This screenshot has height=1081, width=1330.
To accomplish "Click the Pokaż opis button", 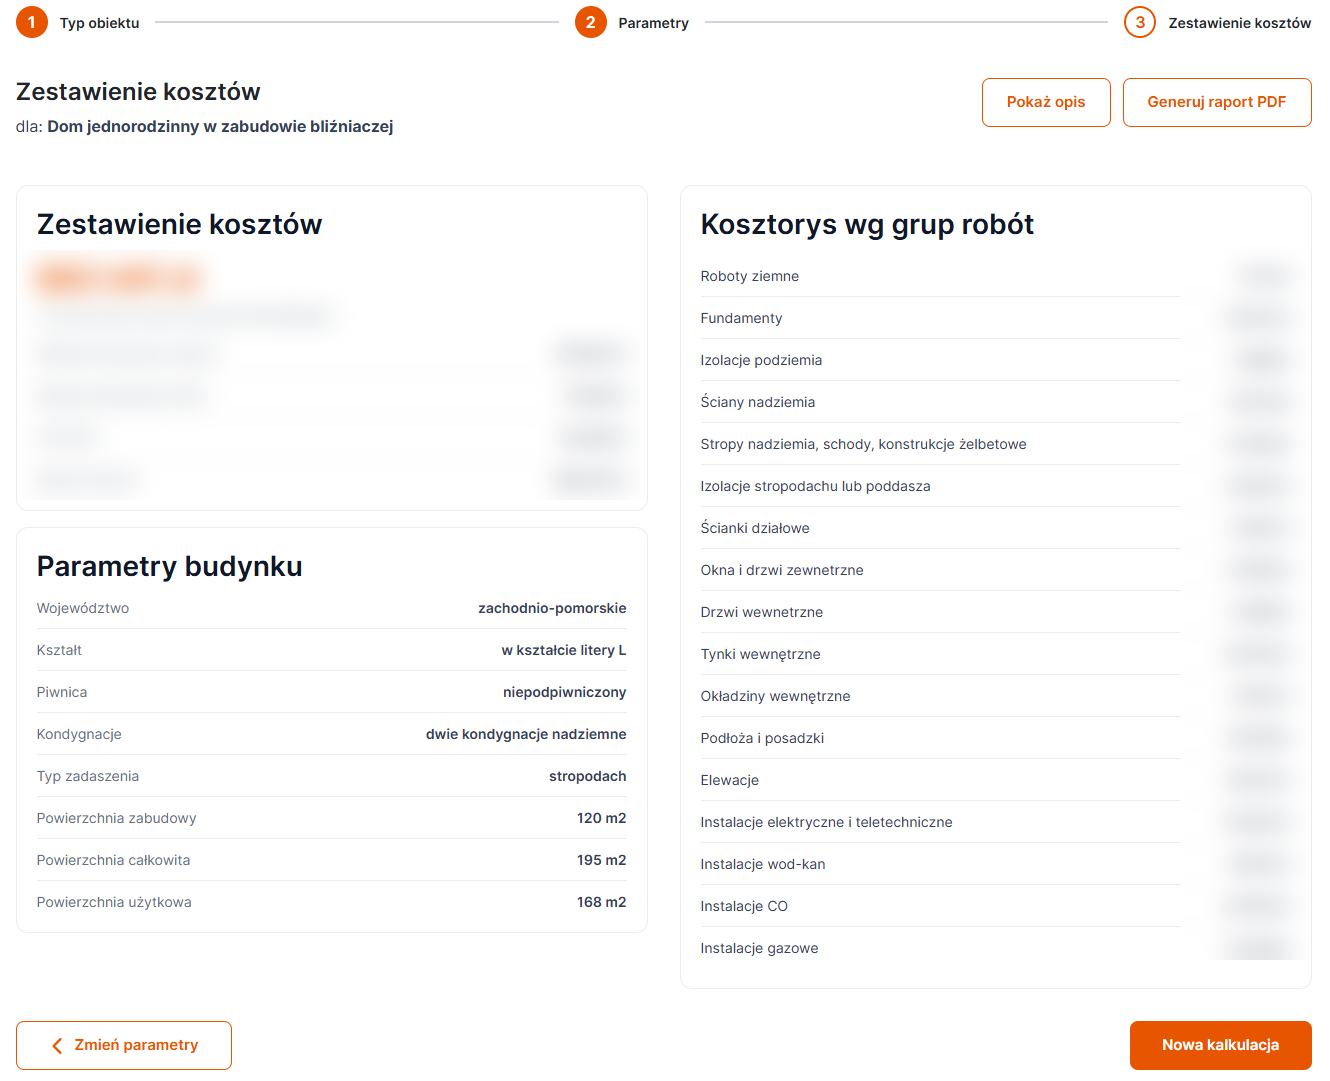I will tap(1046, 102).
